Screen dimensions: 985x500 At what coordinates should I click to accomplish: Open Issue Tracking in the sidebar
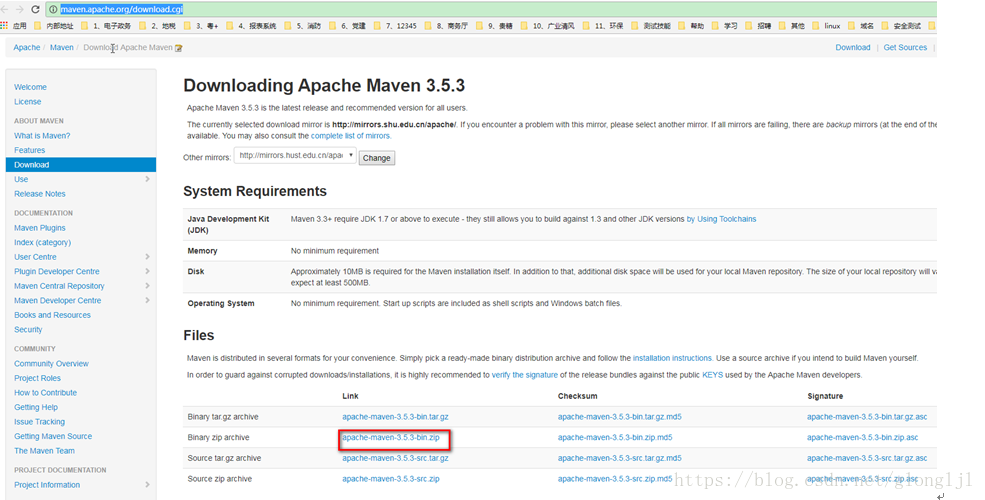click(x=40, y=422)
